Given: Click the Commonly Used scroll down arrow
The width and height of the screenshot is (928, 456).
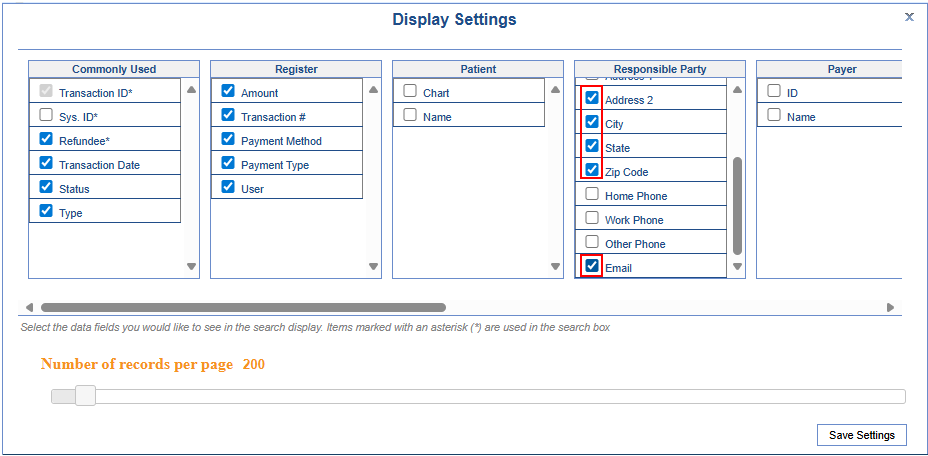Looking at the screenshot, I should point(191,266).
